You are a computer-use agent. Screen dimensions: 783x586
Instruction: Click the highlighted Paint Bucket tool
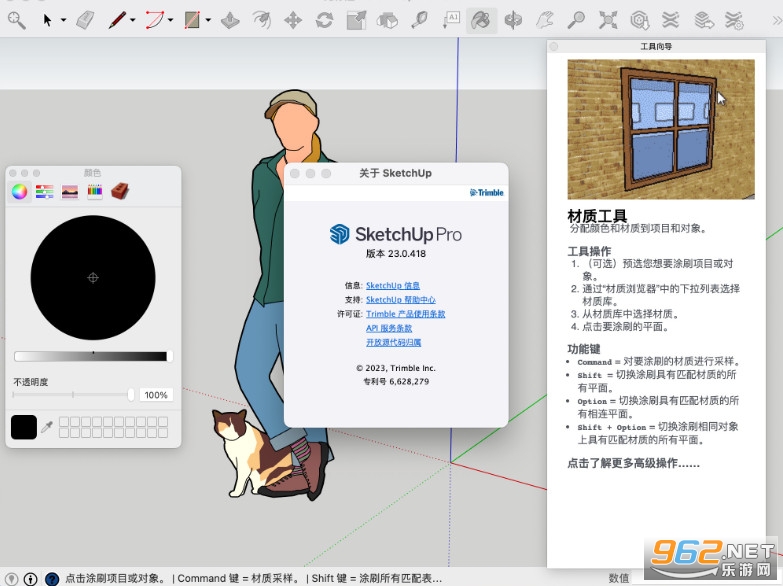click(x=481, y=20)
